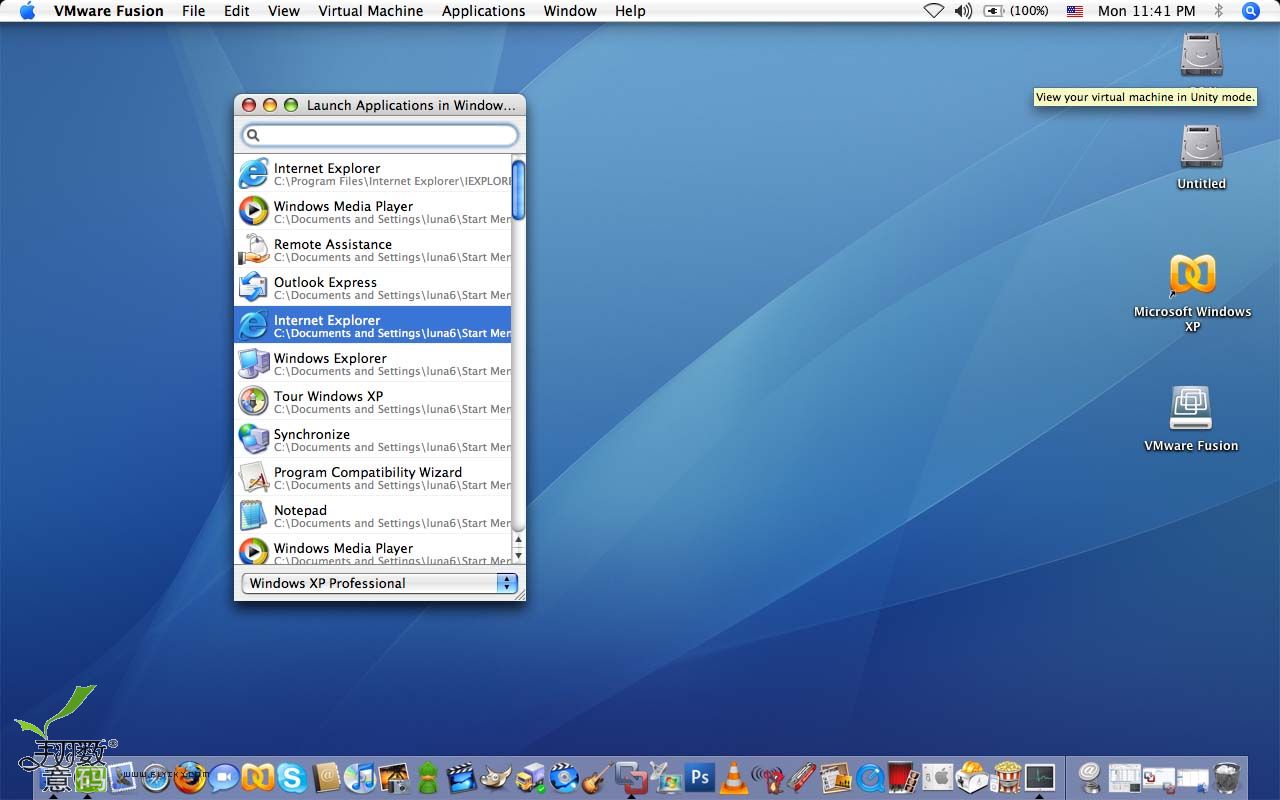Launch Firefox from the Dock
The height and width of the screenshot is (800, 1280).
[x=190, y=777]
